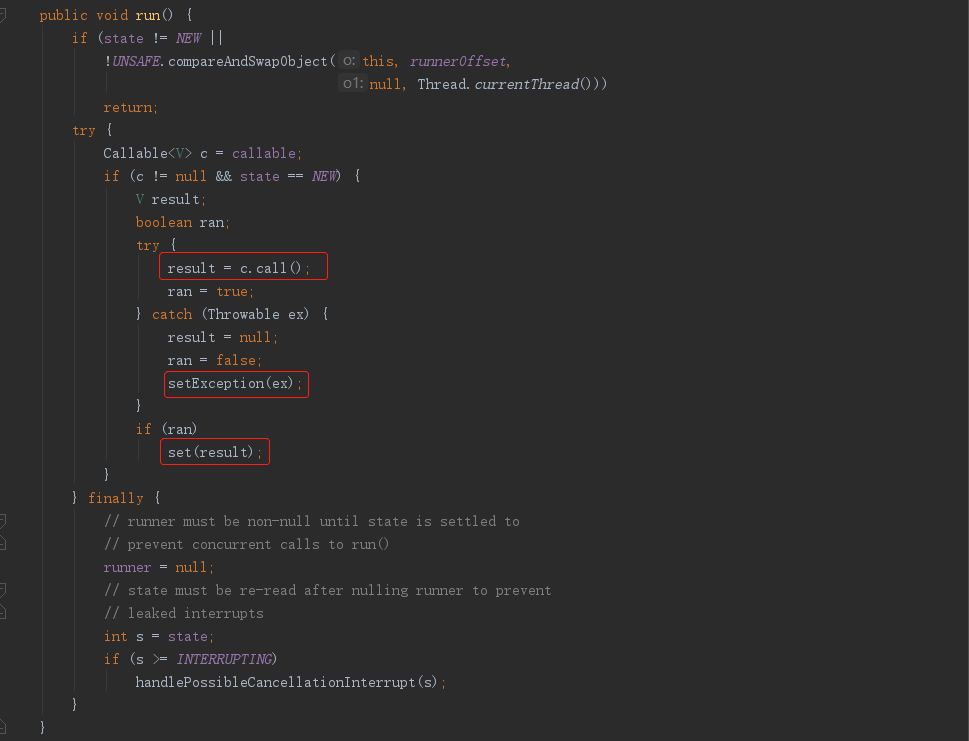The image size is (969, 741).
Task: Click the 'result = null;' statement
Action: [222, 337]
